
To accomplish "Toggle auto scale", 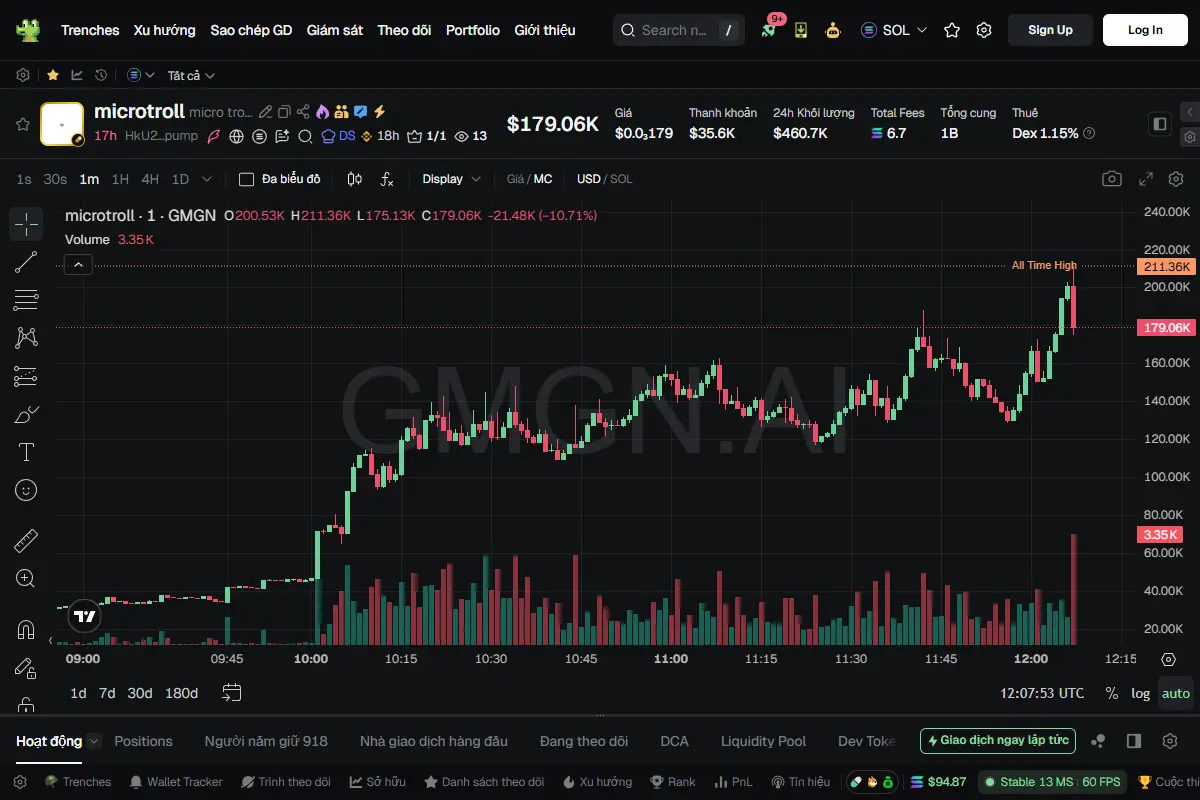I will pos(1176,693).
